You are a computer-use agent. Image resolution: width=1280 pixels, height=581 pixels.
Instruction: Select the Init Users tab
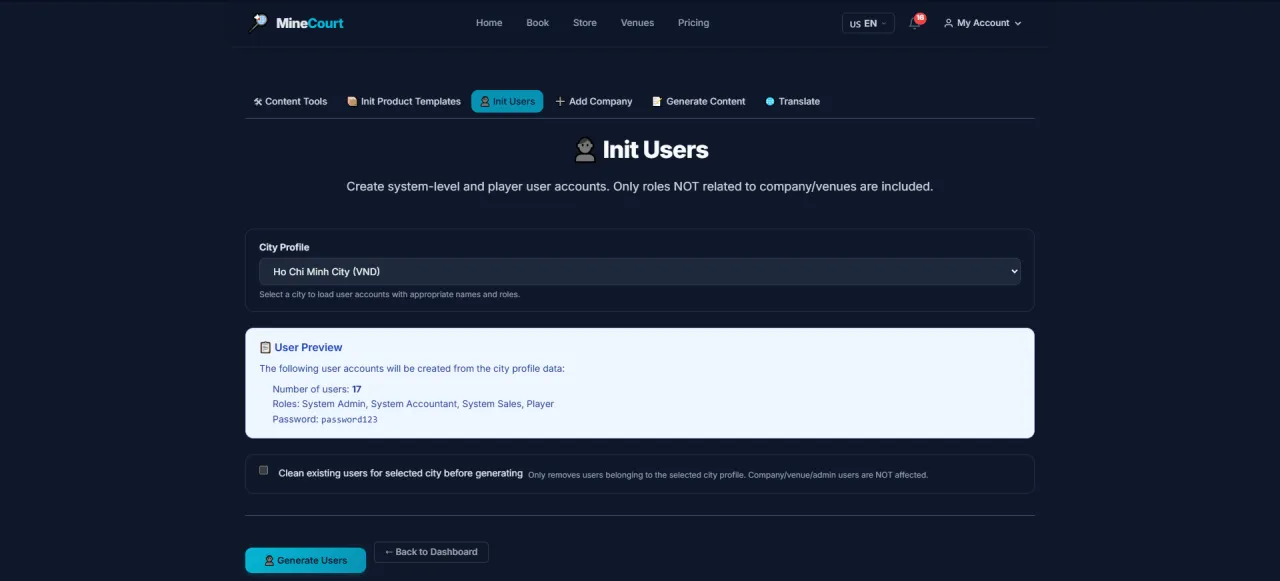point(507,101)
